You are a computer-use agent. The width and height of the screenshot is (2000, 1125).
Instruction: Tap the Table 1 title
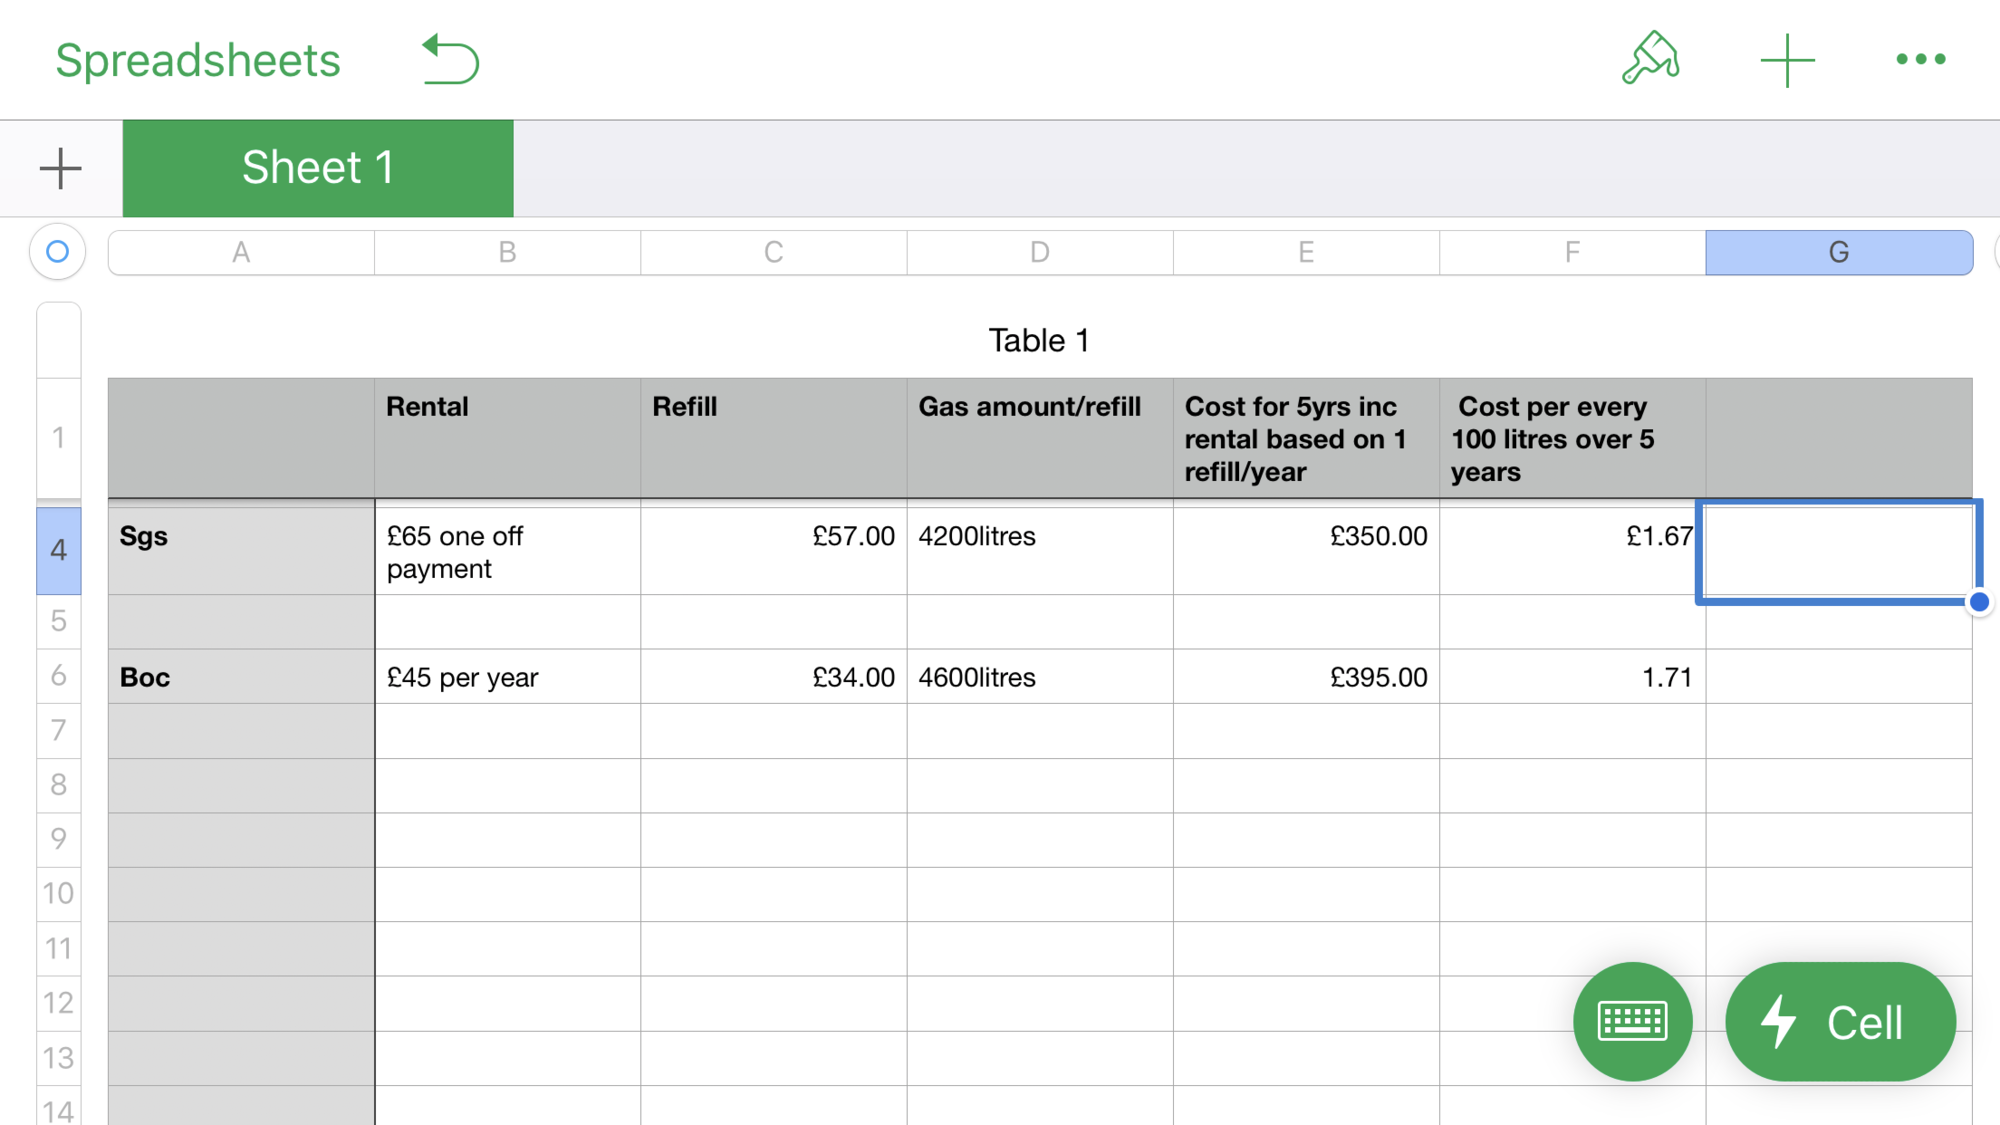1038,341
